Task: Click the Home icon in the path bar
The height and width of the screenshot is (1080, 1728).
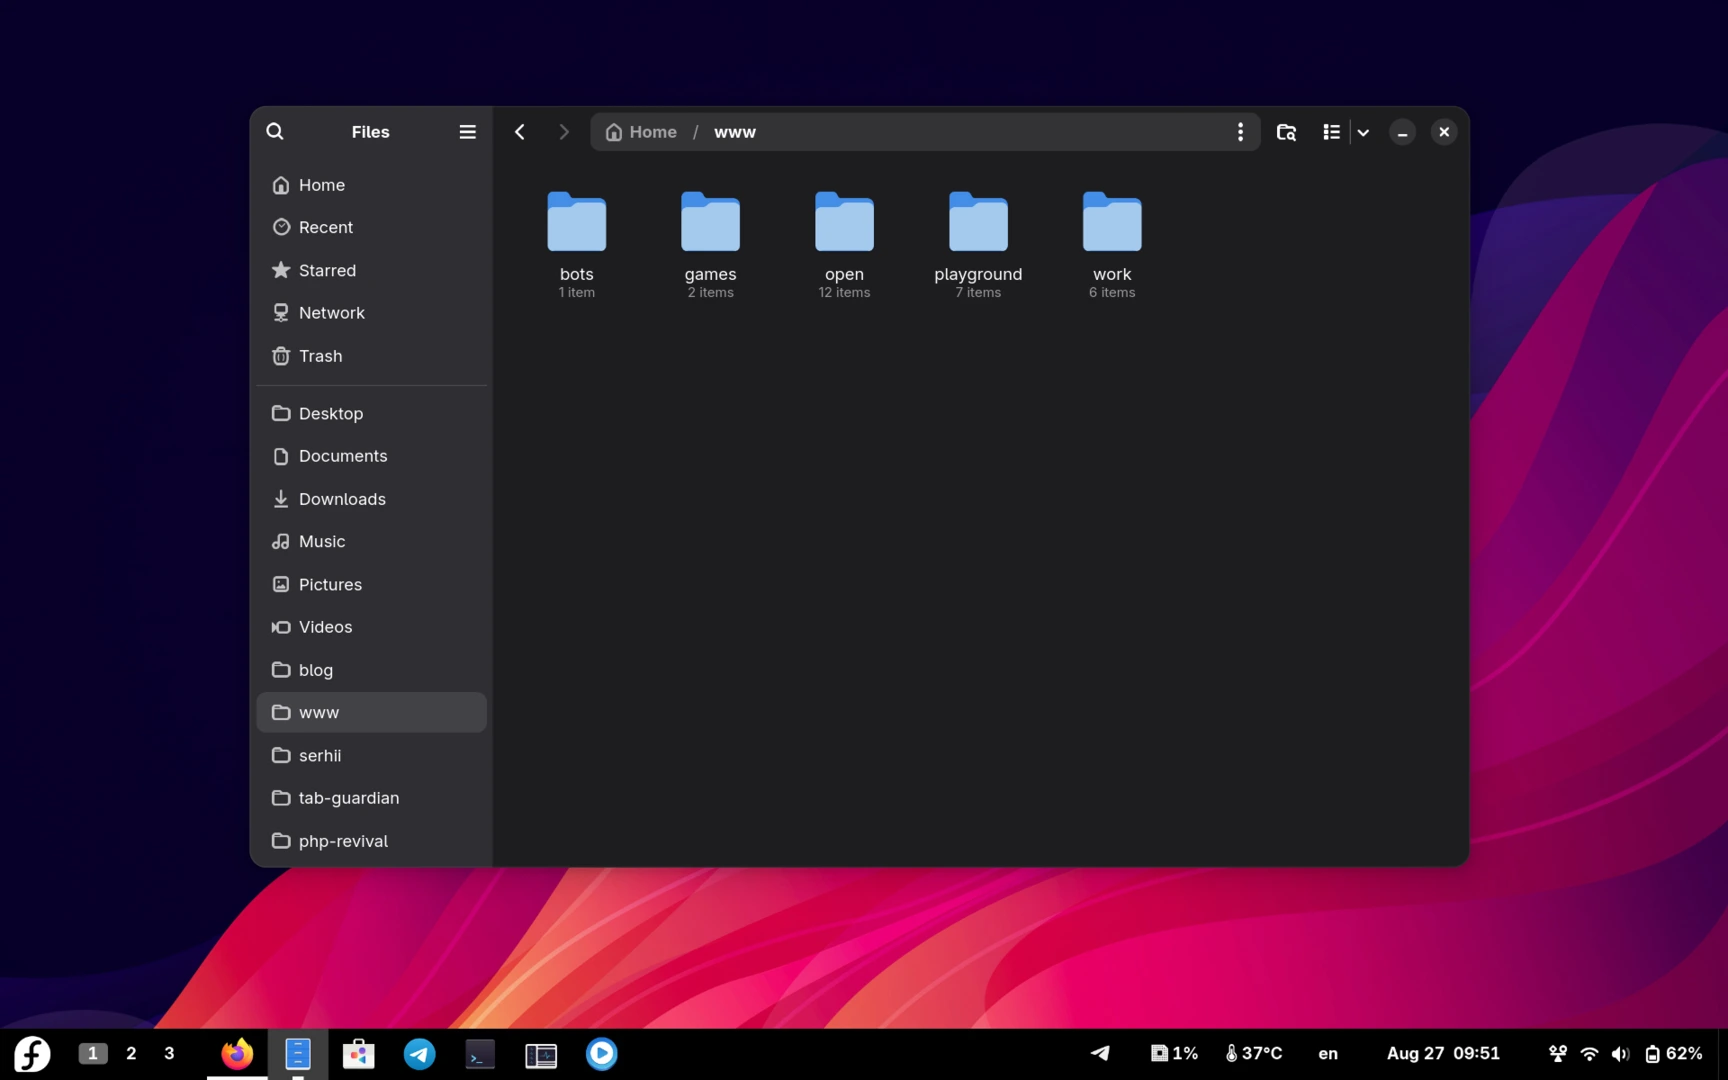Action: click(613, 131)
